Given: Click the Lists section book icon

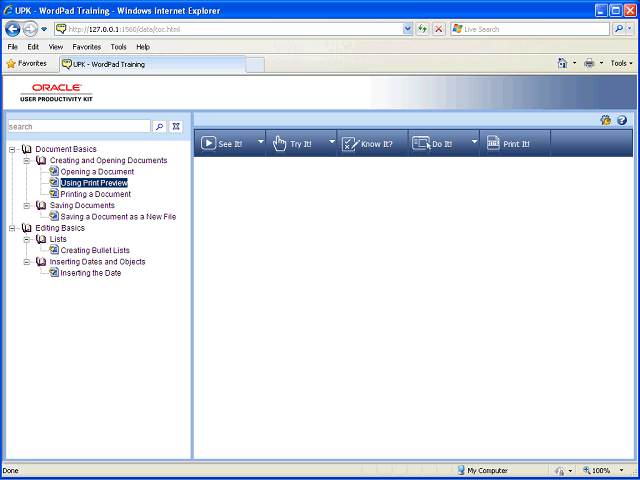Looking at the screenshot, I should pos(41,239).
